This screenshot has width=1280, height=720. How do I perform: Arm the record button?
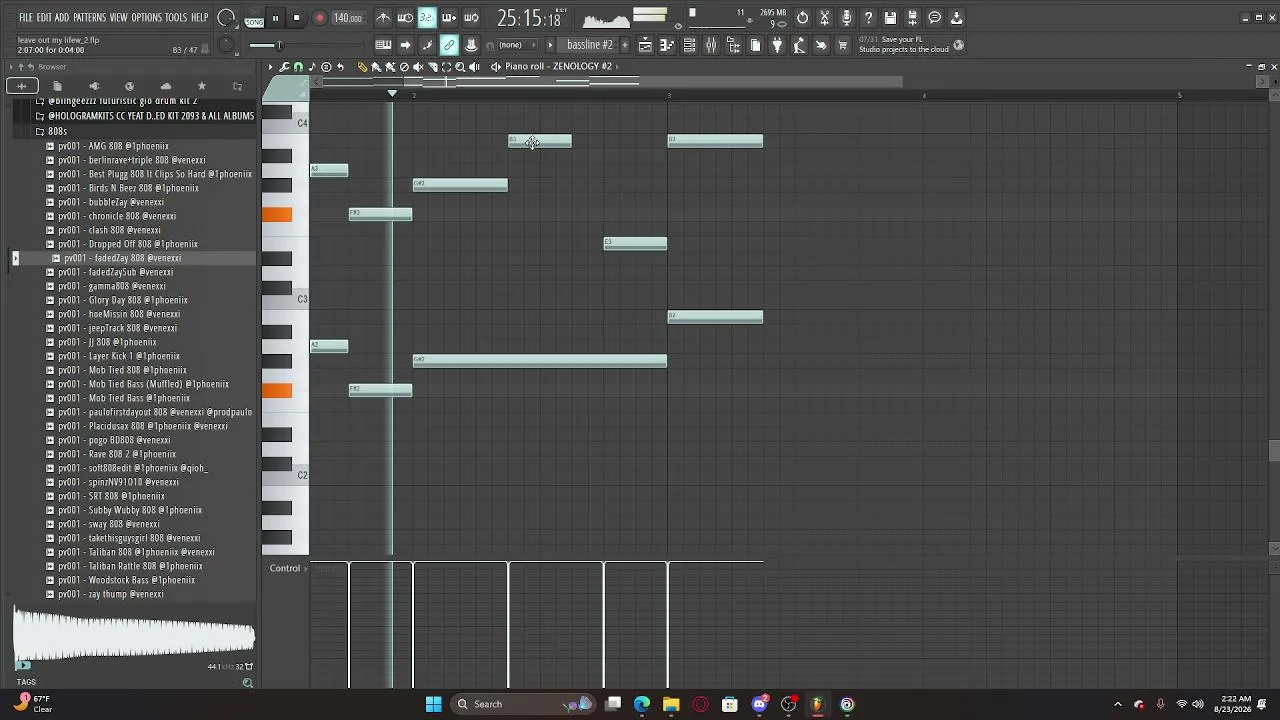point(320,18)
